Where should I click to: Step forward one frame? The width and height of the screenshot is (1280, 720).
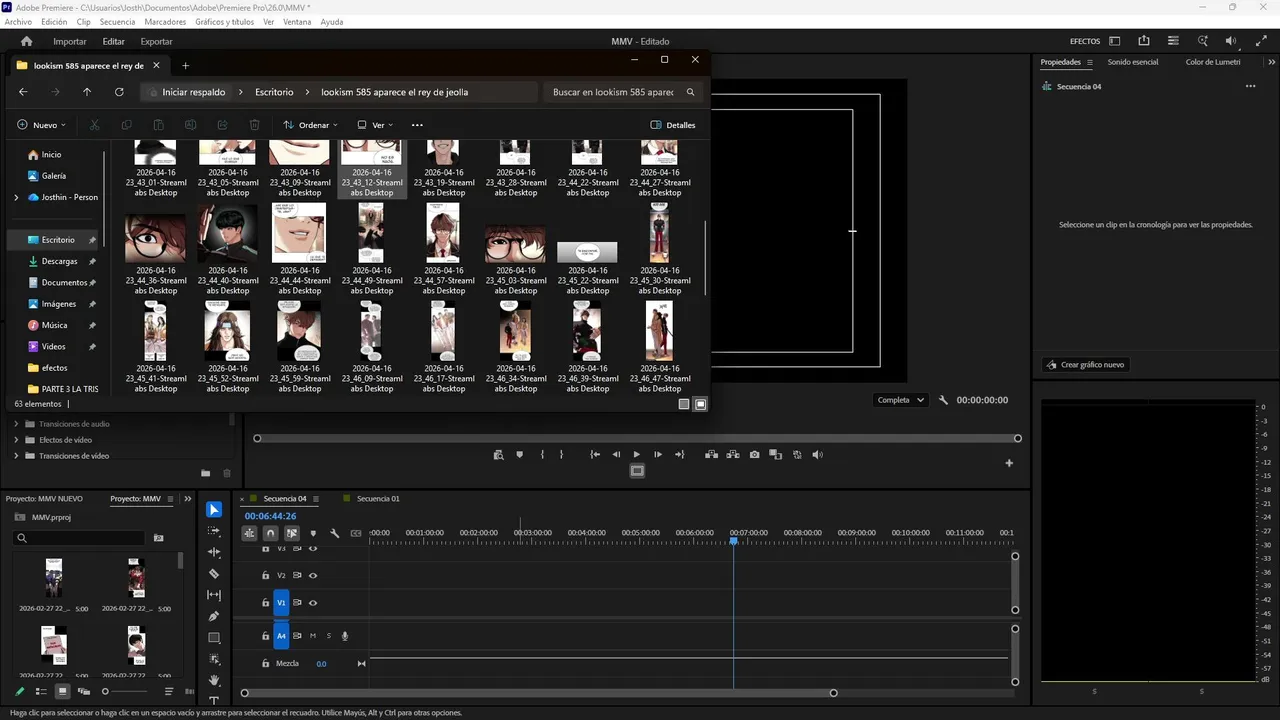tap(657, 455)
